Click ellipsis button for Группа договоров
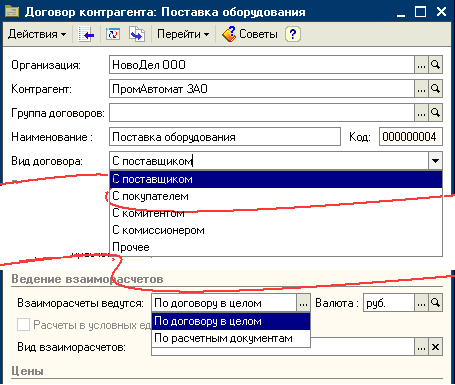This screenshot has height=385, width=455. (x=421, y=113)
